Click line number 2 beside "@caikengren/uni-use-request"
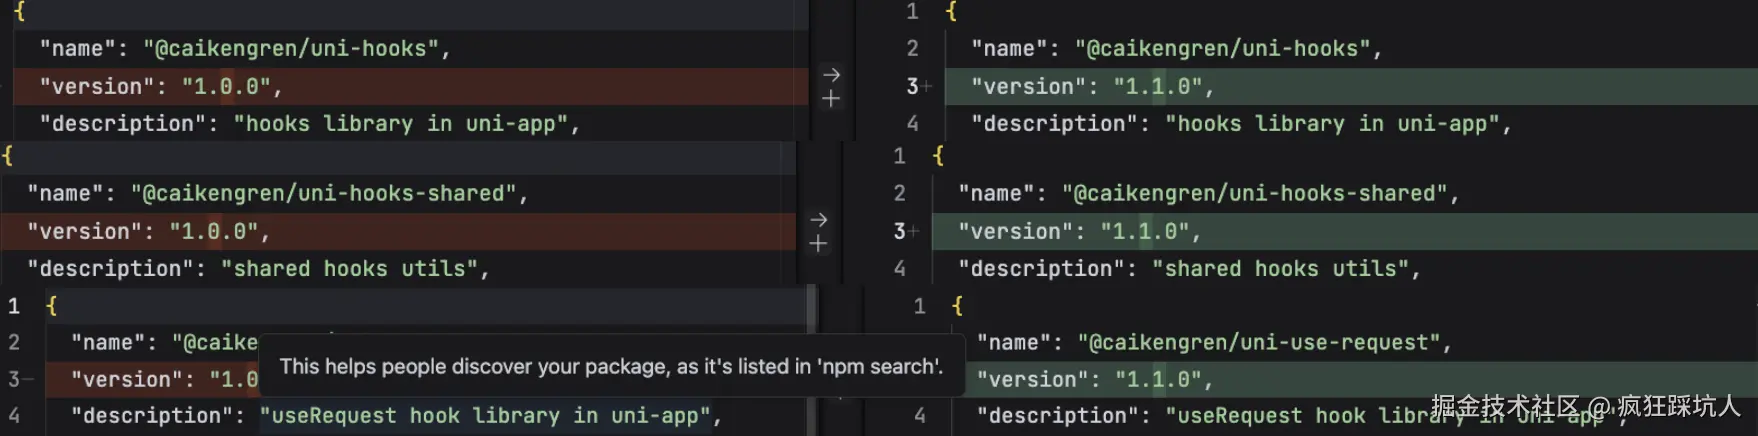This screenshot has width=1758, height=436. click(x=14, y=343)
